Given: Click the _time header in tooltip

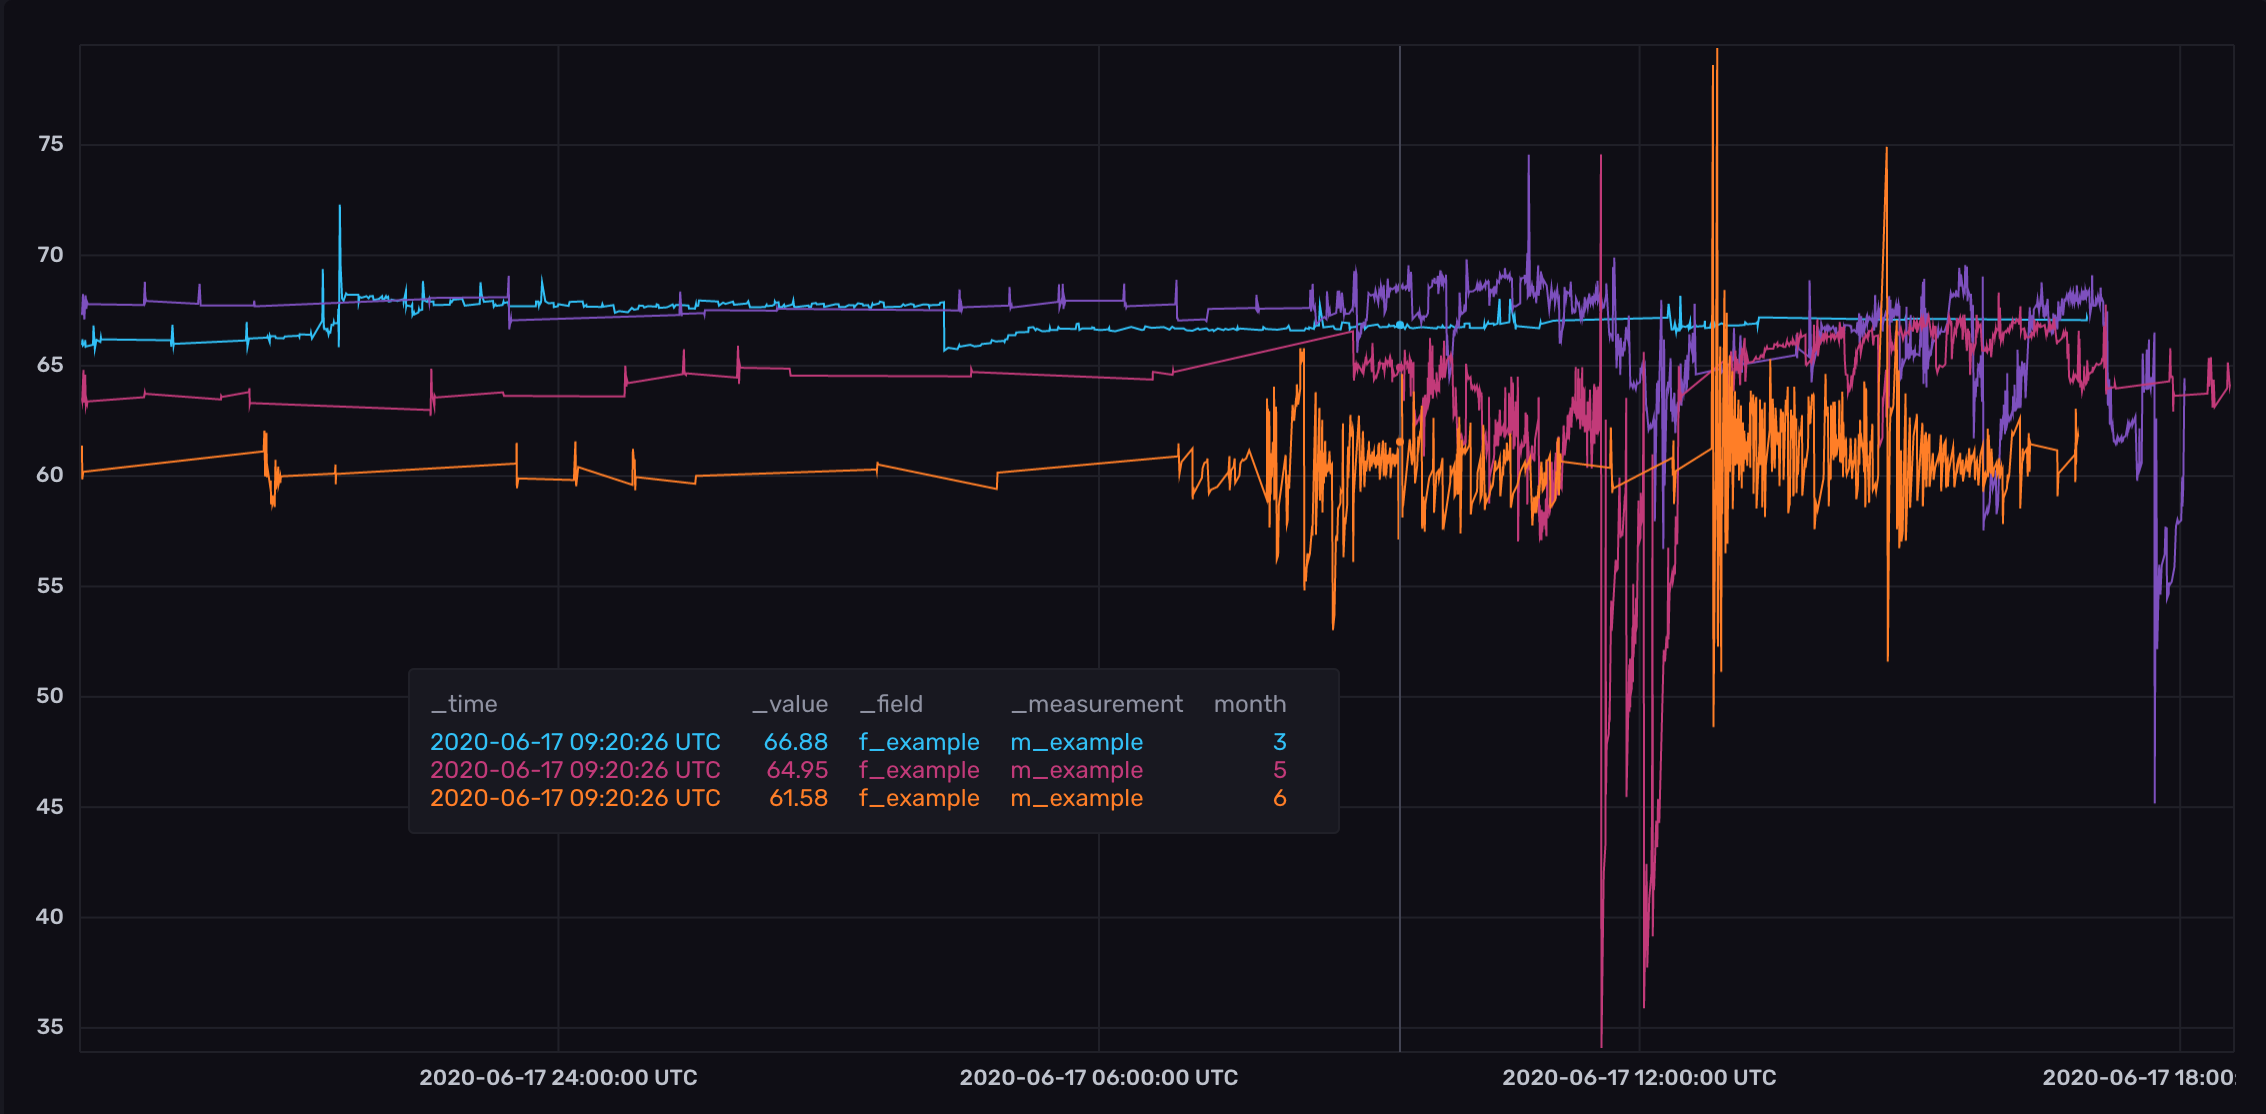Looking at the screenshot, I should coord(464,704).
